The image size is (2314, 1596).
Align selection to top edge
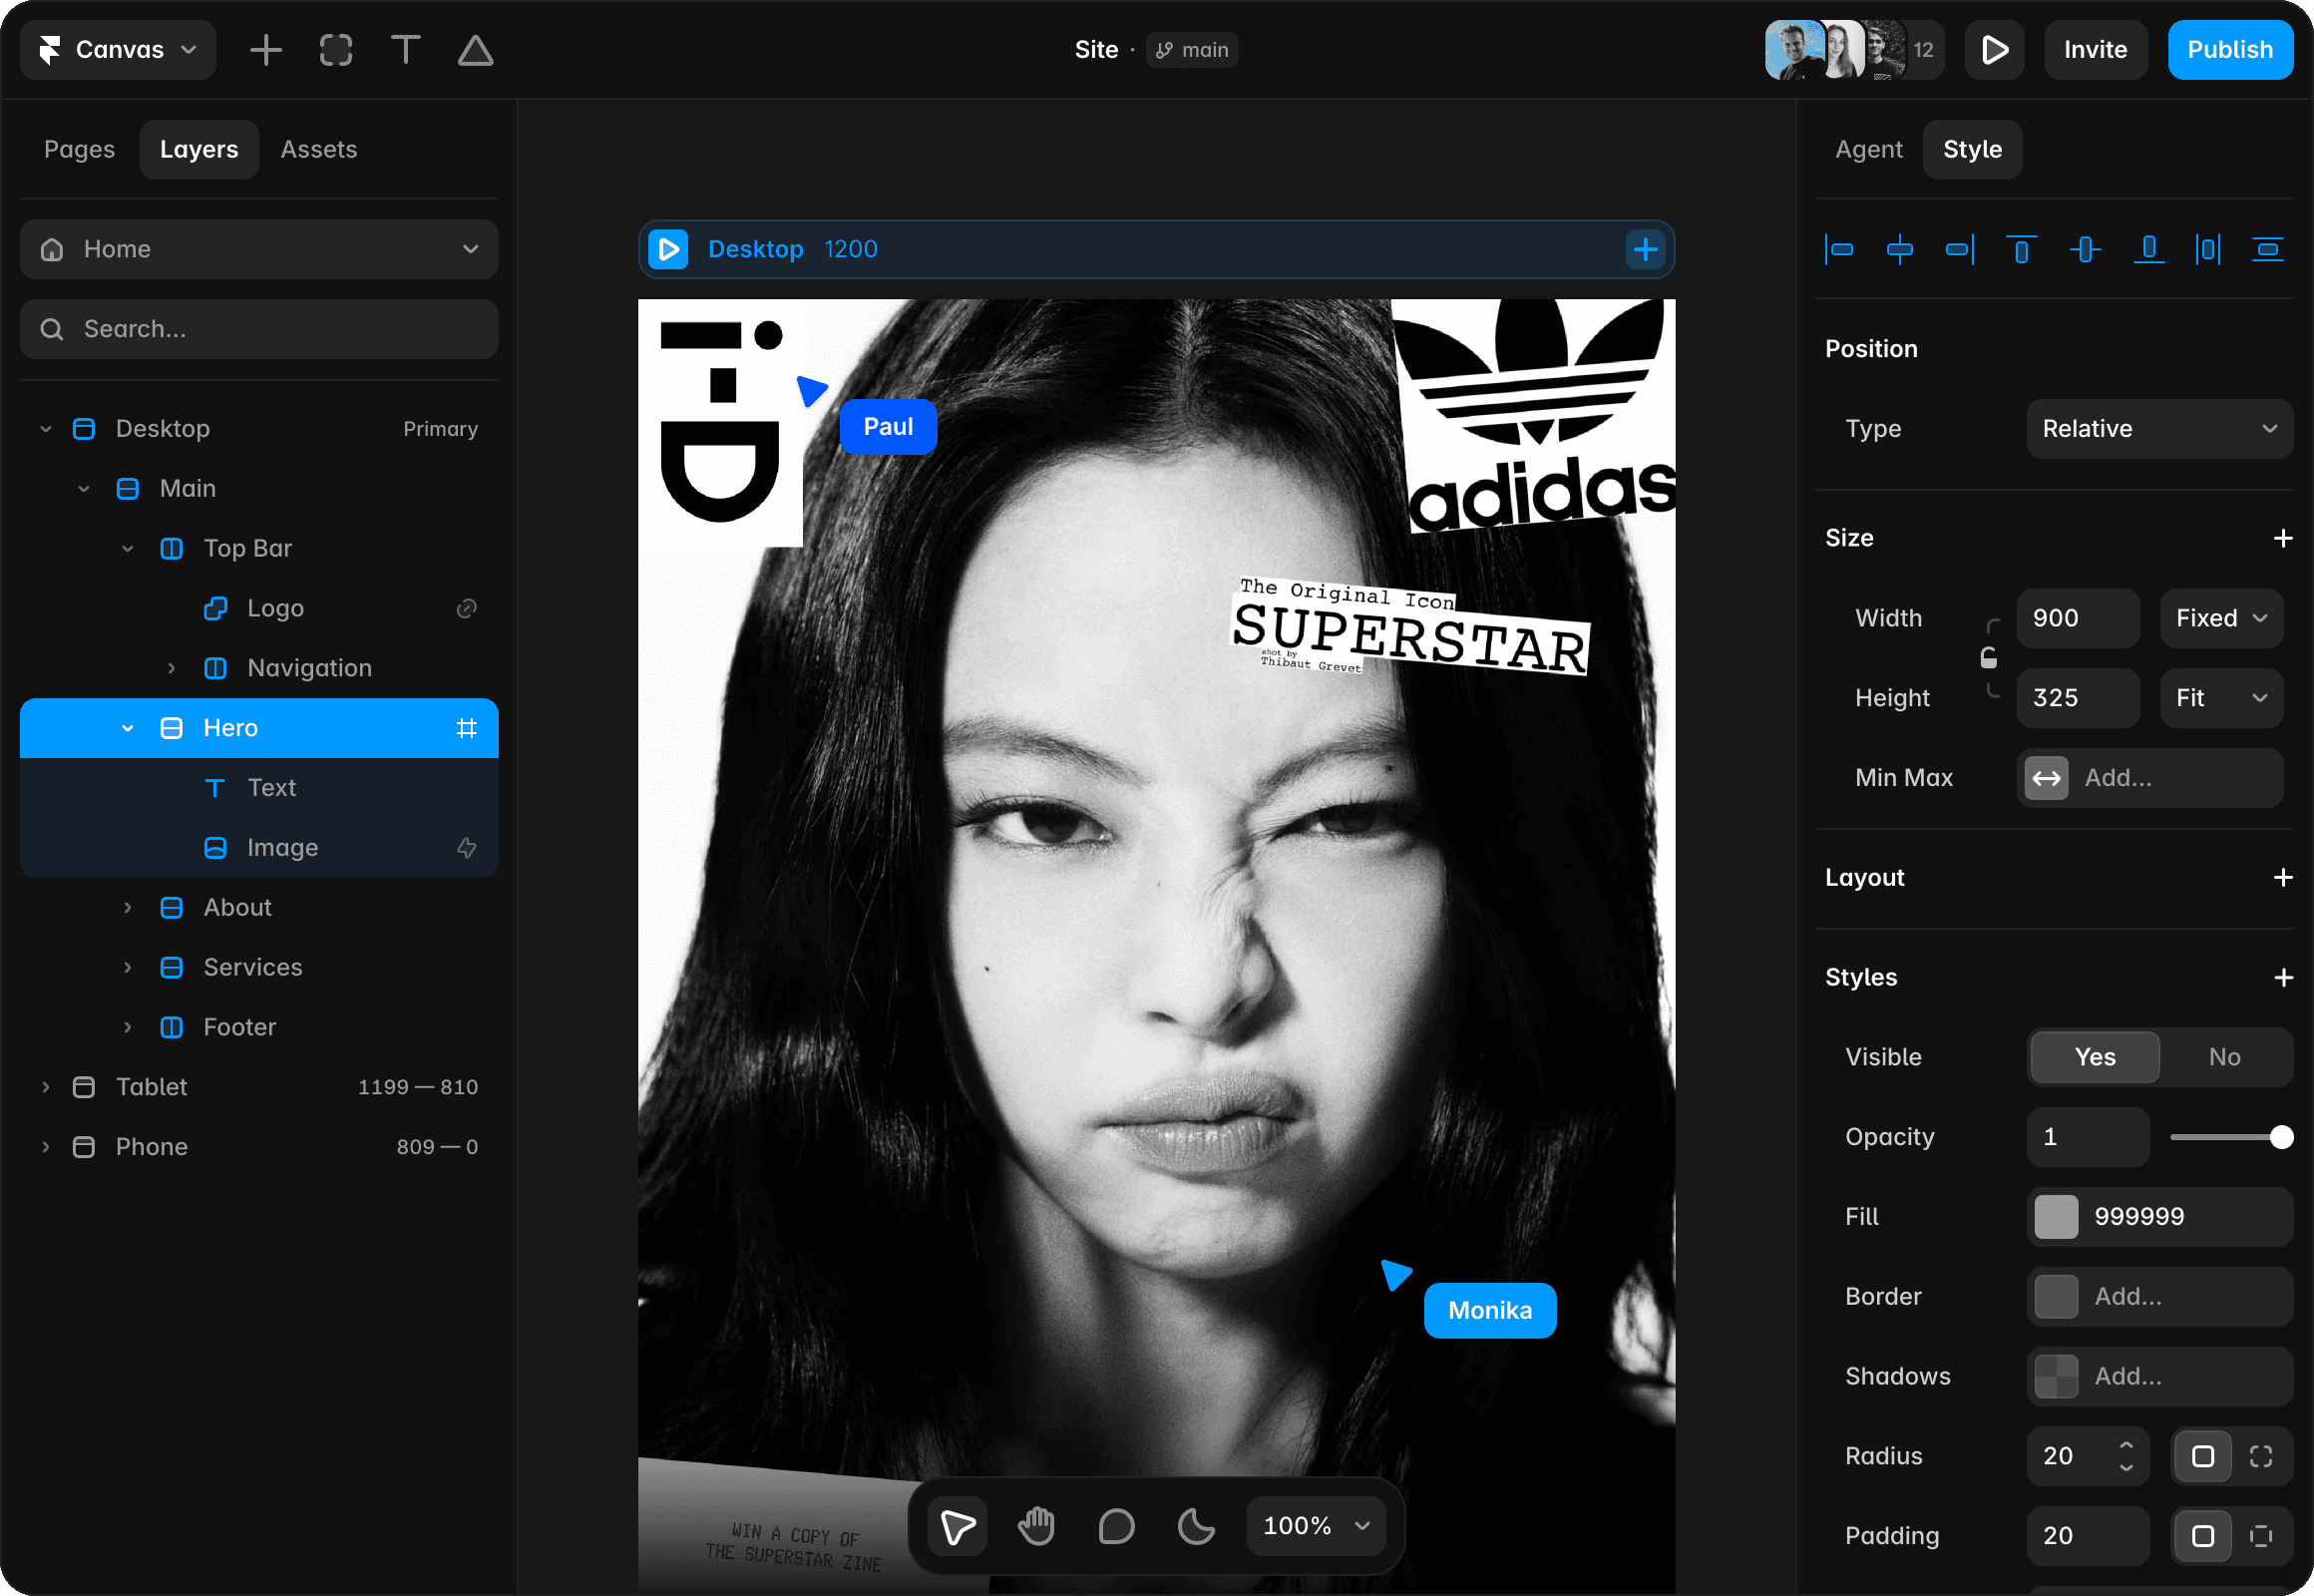tap(2021, 249)
